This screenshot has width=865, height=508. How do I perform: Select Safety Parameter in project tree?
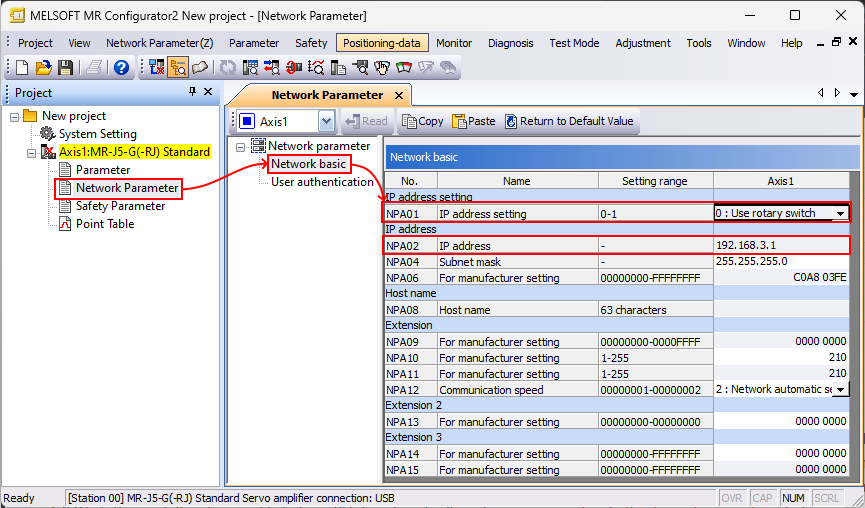pos(120,206)
